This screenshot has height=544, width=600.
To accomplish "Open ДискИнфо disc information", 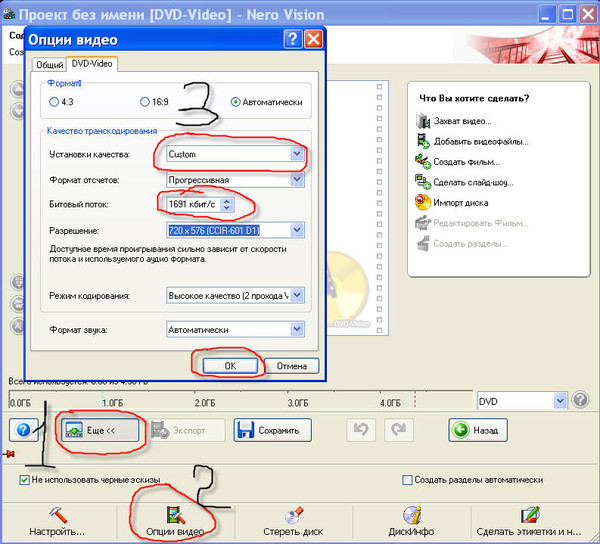I will pos(411,522).
